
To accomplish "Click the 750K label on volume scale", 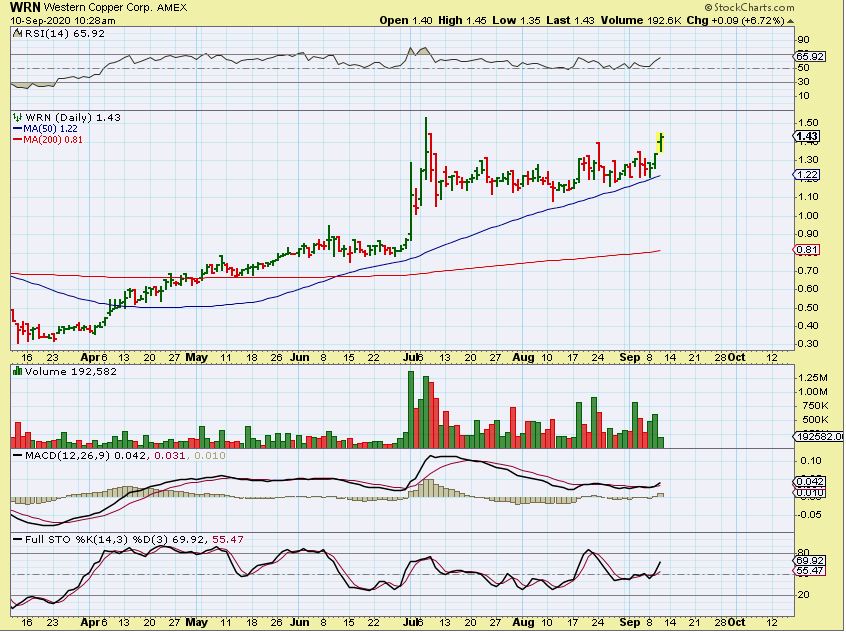I will pyautogui.click(x=815, y=405).
